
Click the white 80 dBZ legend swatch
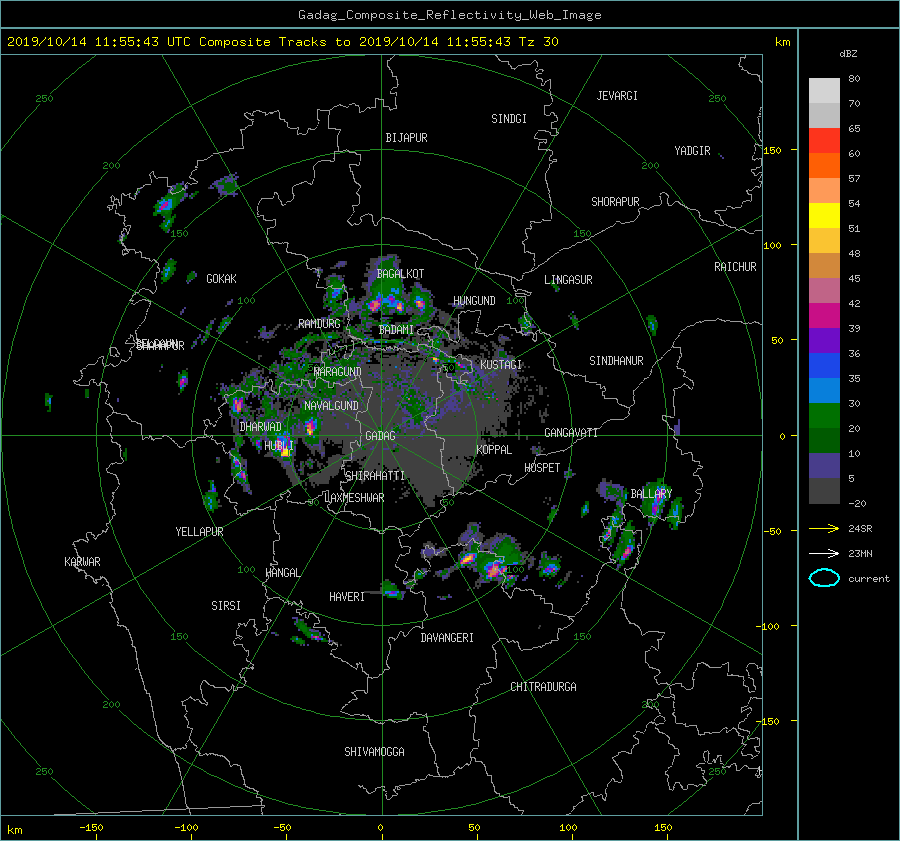pos(824,90)
